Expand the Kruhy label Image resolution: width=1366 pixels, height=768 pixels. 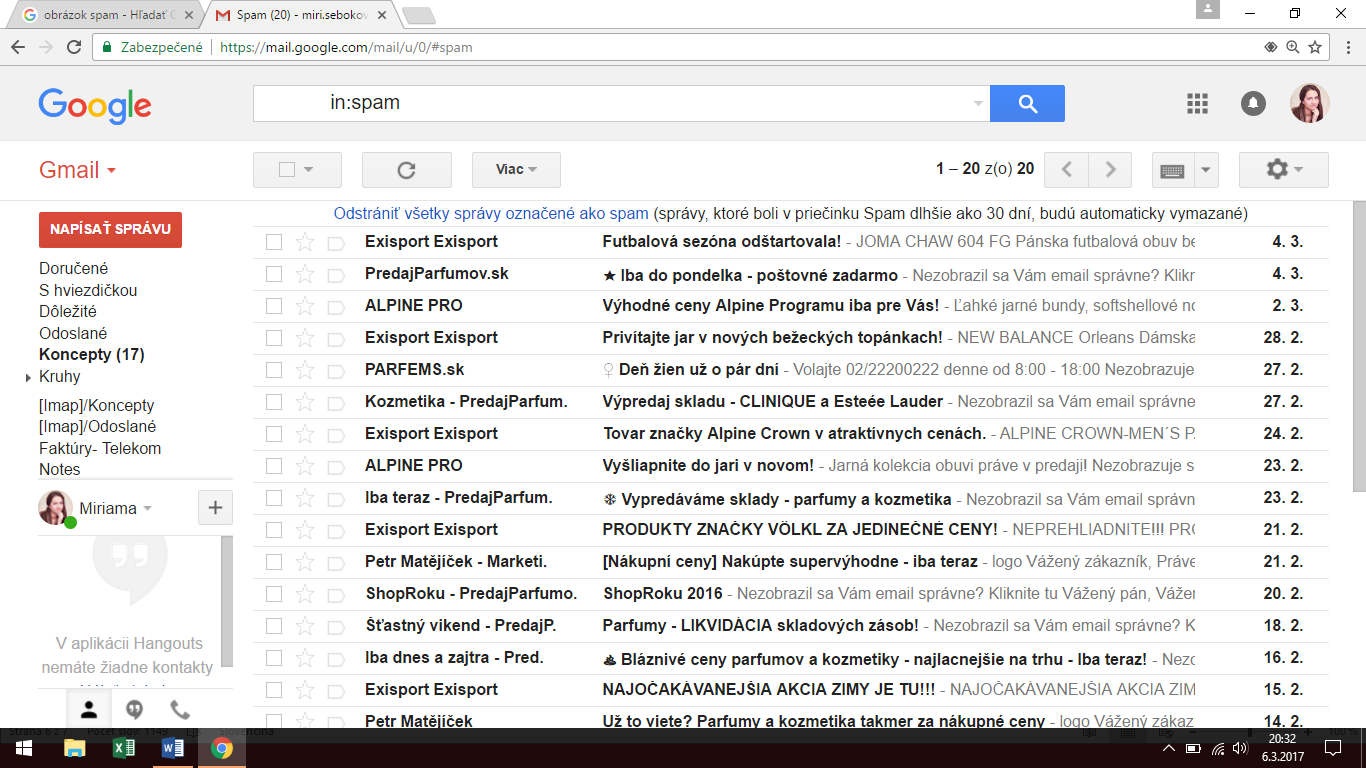(x=28, y=378)
